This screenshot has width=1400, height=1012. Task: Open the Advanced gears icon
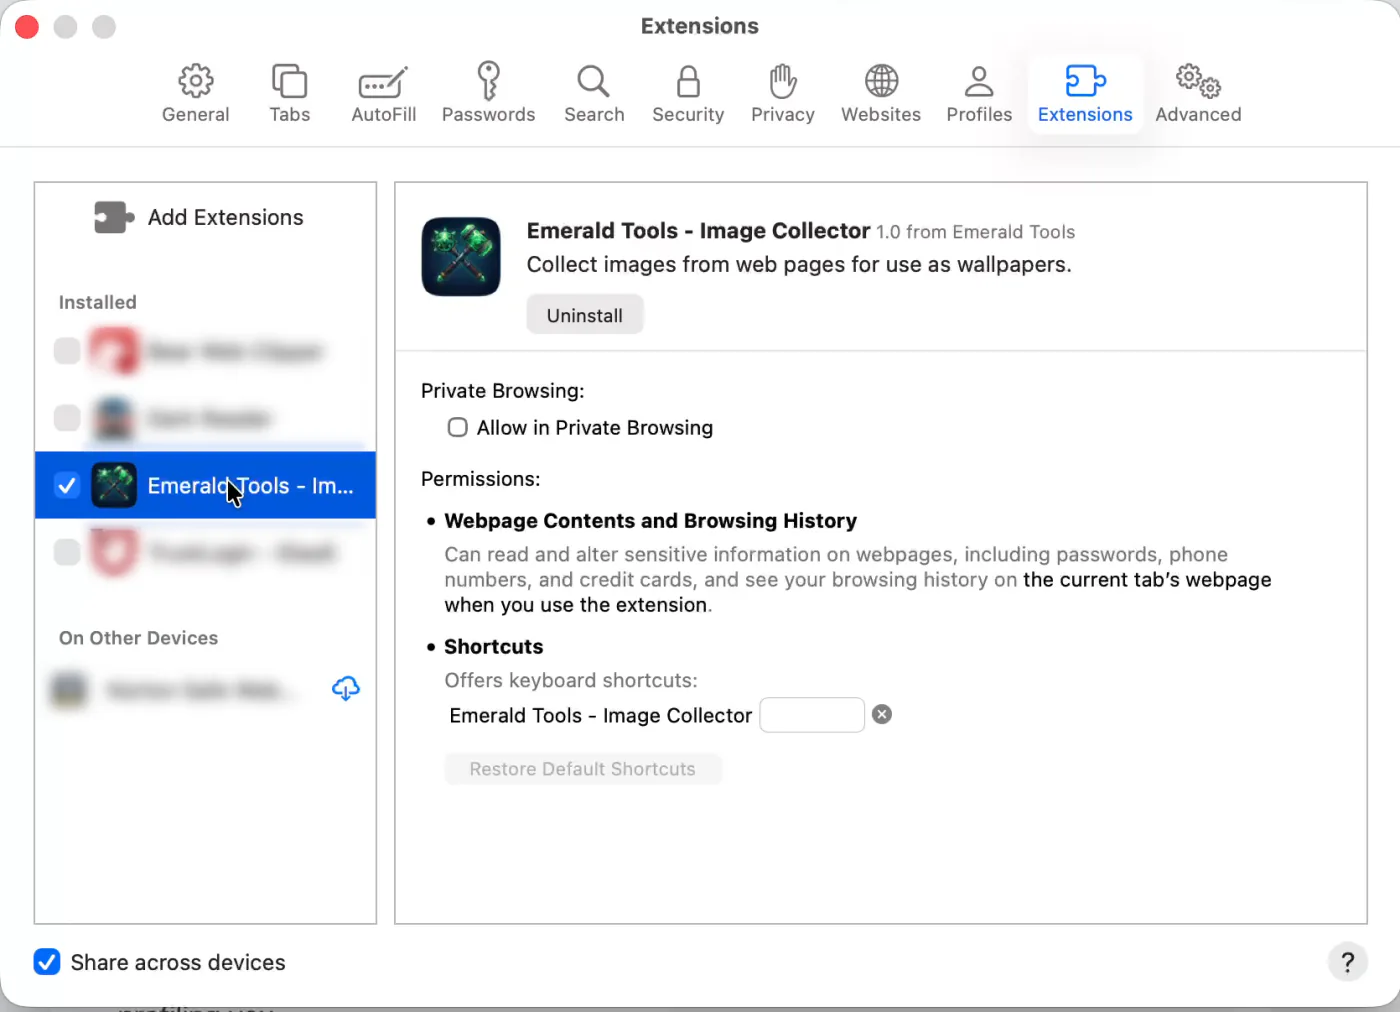point(1198,81)
